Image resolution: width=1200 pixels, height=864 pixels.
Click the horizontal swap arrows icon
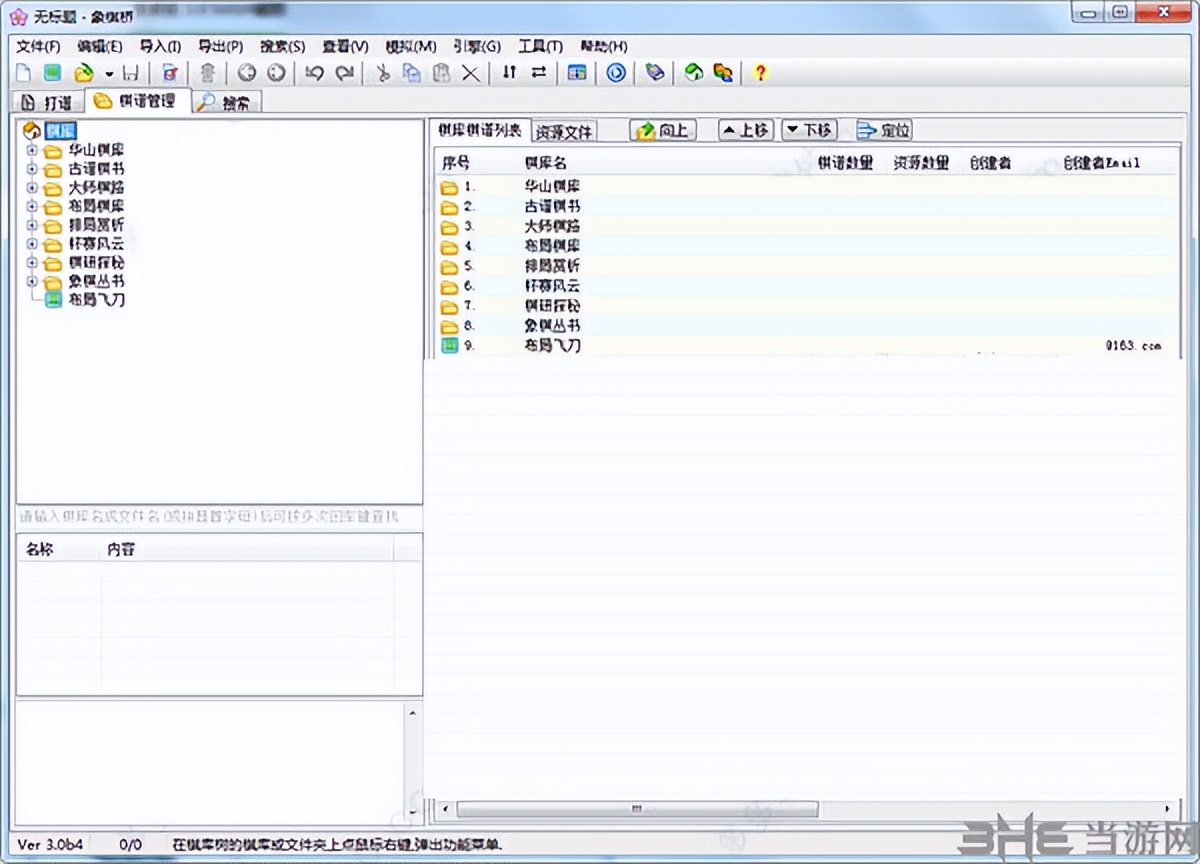[x=539, y=73]
